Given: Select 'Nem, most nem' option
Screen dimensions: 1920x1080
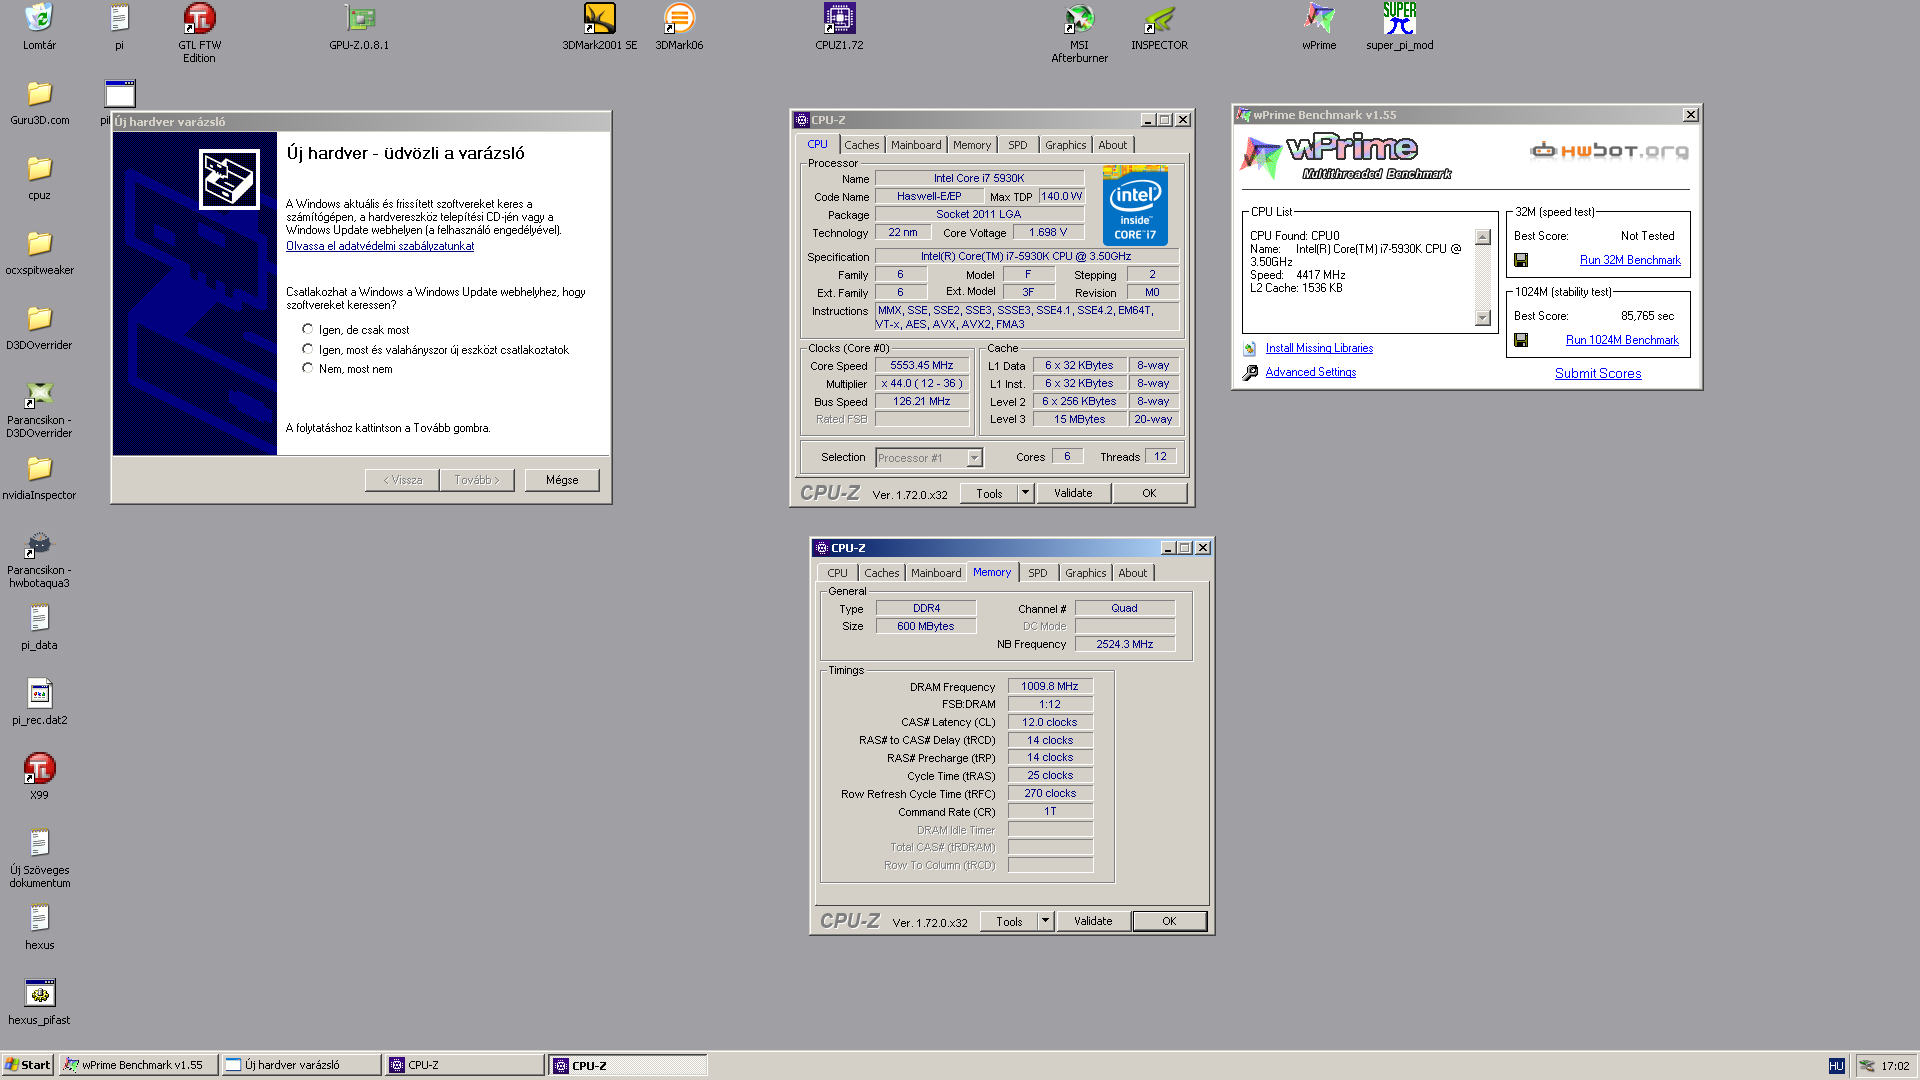Looking at the screenshot, I should point(308,368).
